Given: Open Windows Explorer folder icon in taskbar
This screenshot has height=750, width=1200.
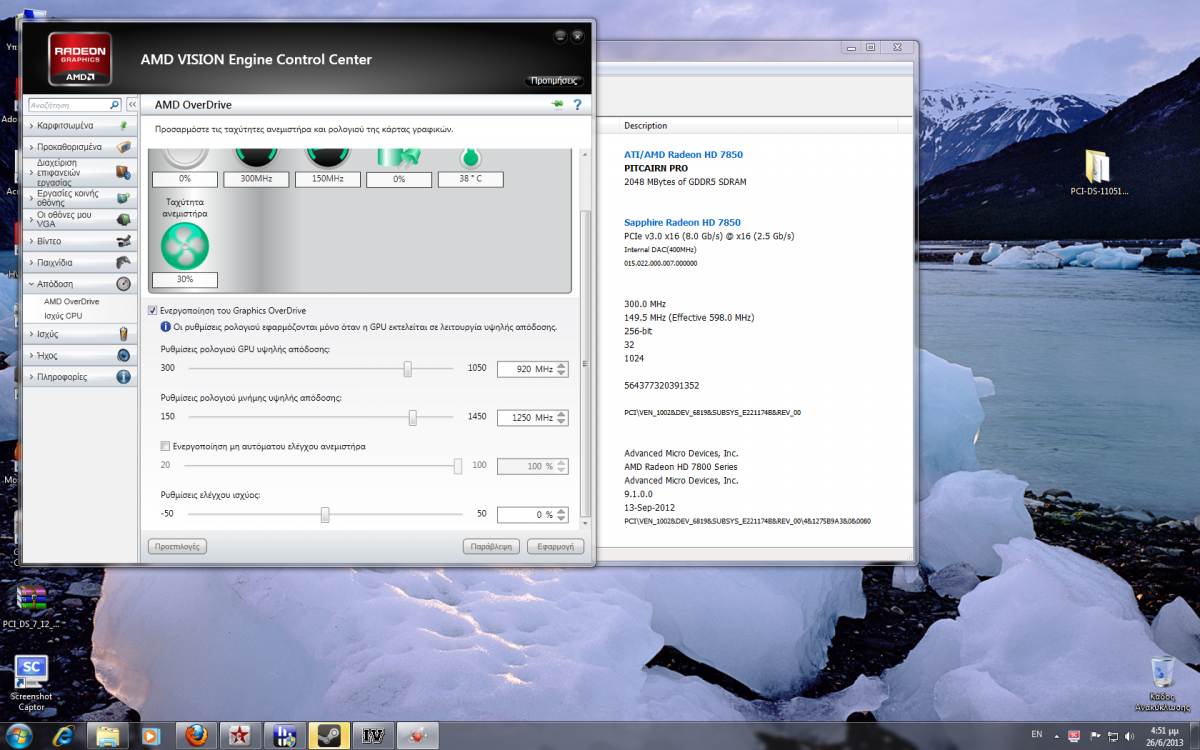Looking at the screenshot, I should 109,735.
